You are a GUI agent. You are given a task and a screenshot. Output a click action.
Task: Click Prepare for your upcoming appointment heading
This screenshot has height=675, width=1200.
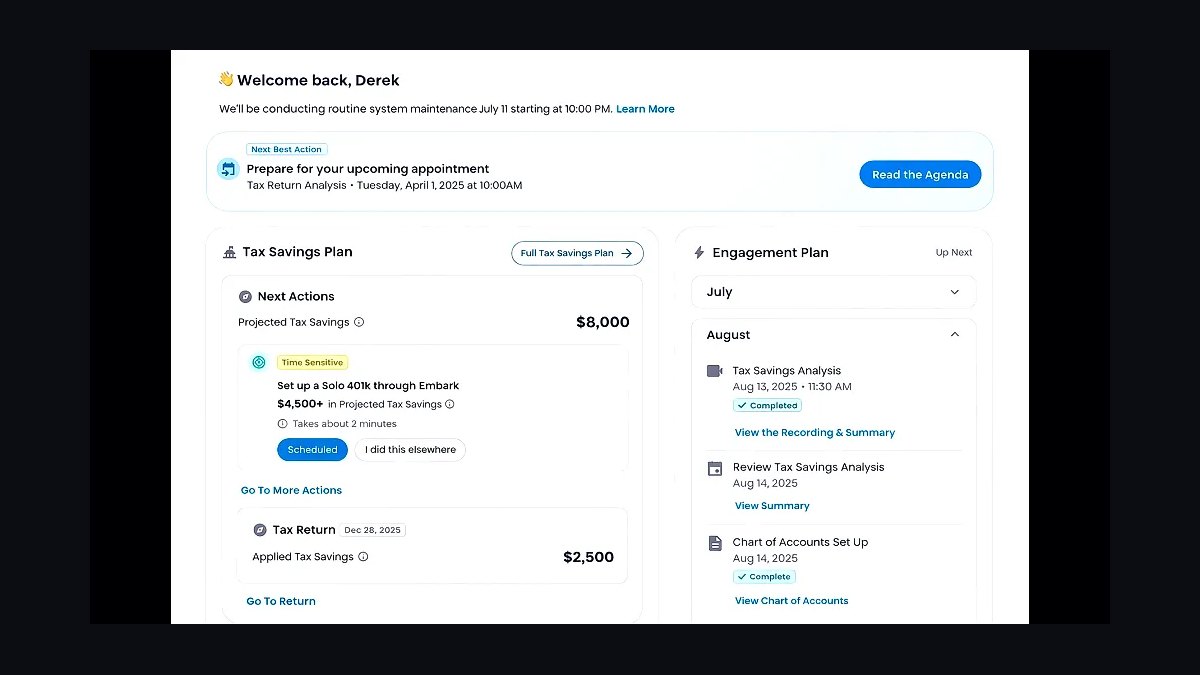[368, 169]
